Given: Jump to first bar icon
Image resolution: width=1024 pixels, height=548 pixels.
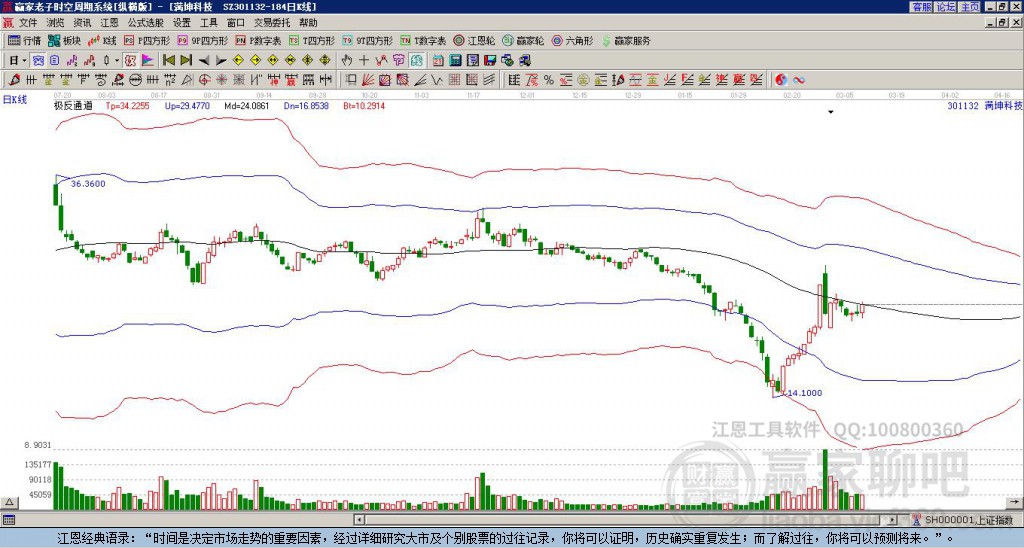Looking at the screenshot, I should click(168, 61).
